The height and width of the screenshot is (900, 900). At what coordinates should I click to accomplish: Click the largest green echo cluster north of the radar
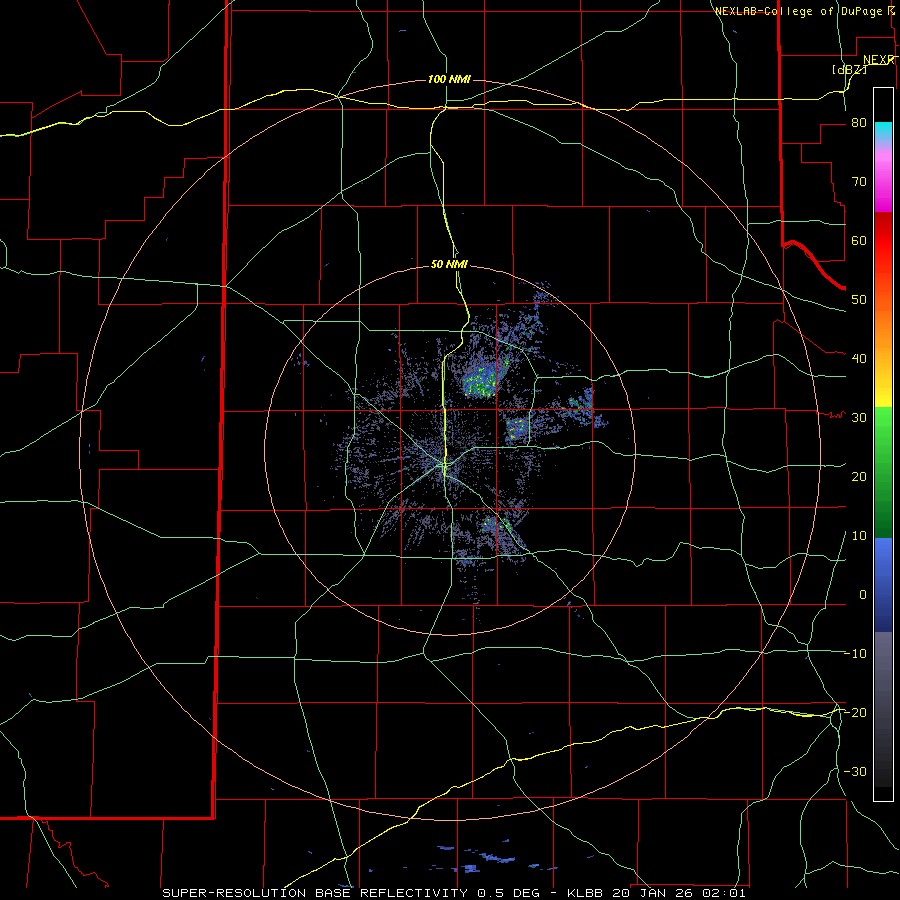pyautogui.click(x=480, y=381)
